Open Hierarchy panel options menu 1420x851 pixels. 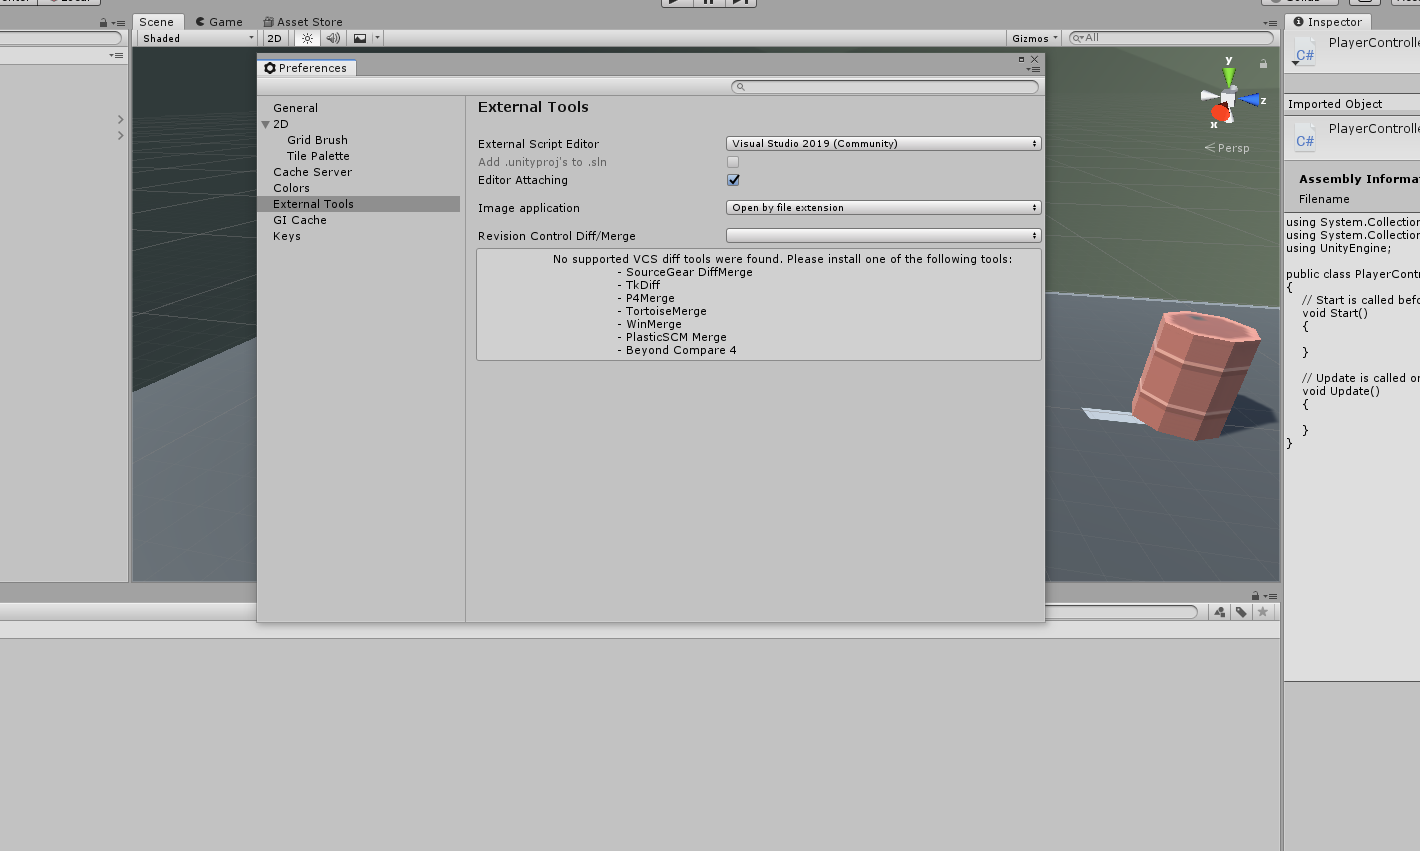click(x=118, y=22)
